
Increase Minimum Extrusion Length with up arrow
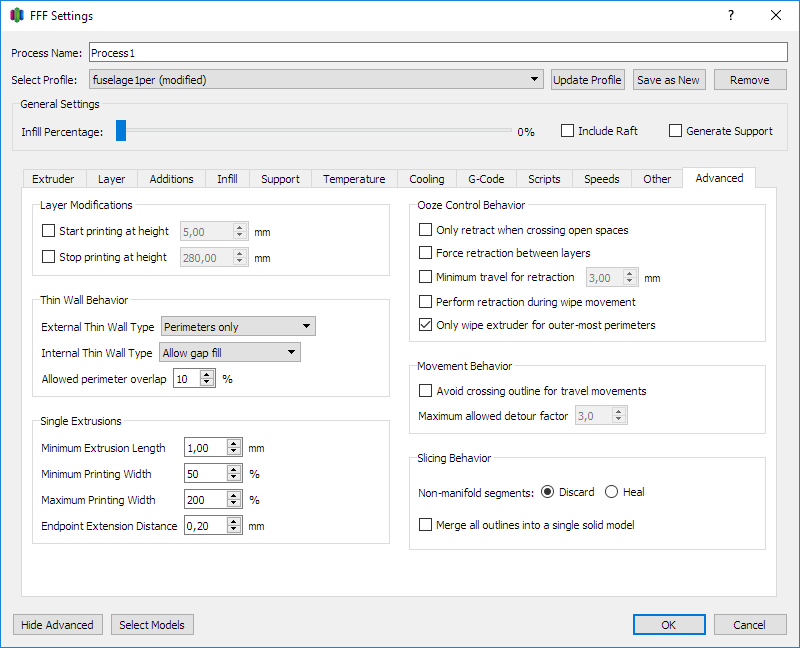click(235, 444)
